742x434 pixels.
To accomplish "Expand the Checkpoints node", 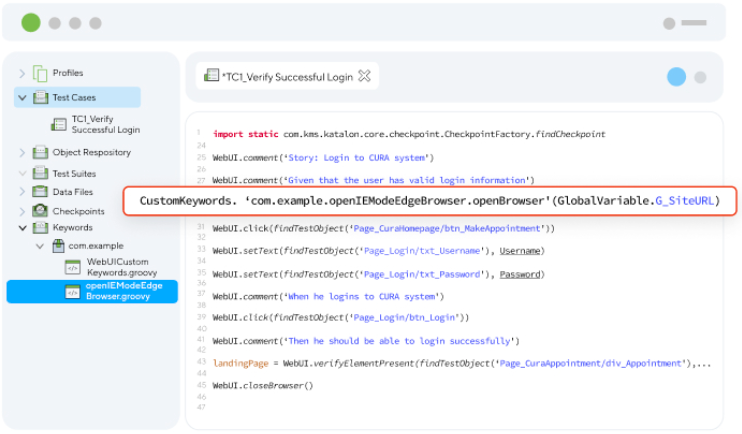I will [x=22, y=211].
